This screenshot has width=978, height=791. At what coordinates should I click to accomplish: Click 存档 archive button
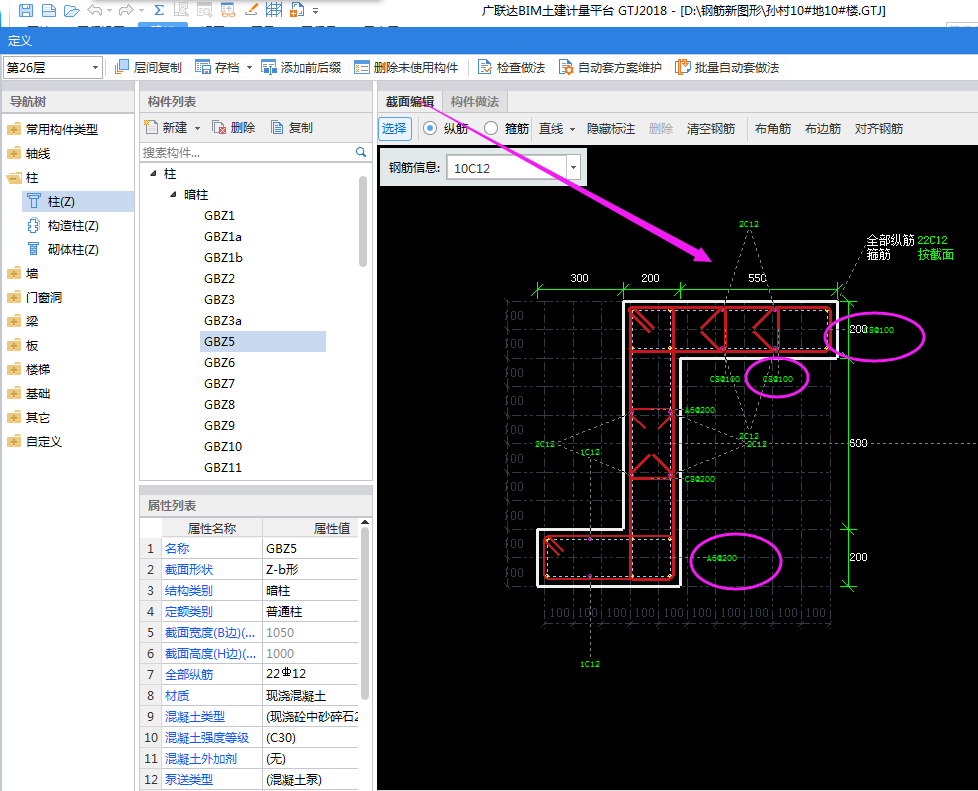coord(218,67)
